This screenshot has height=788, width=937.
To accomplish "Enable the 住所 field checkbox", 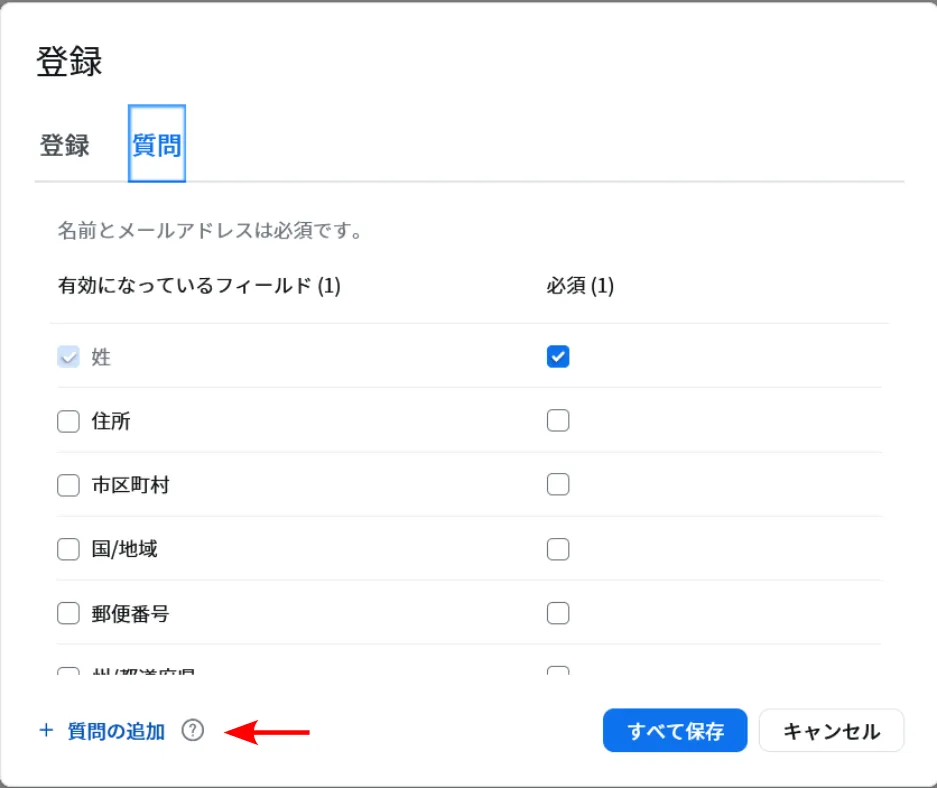I will click(x=68, y=421).
